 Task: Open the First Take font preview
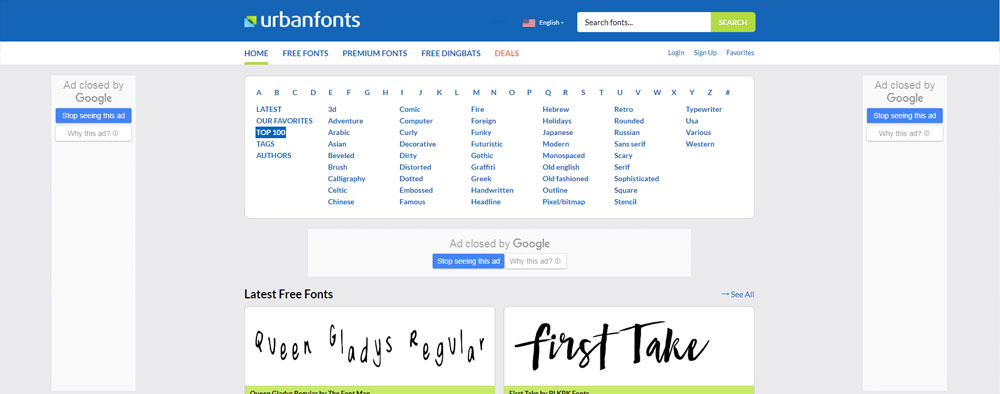[x=629, y=347]
